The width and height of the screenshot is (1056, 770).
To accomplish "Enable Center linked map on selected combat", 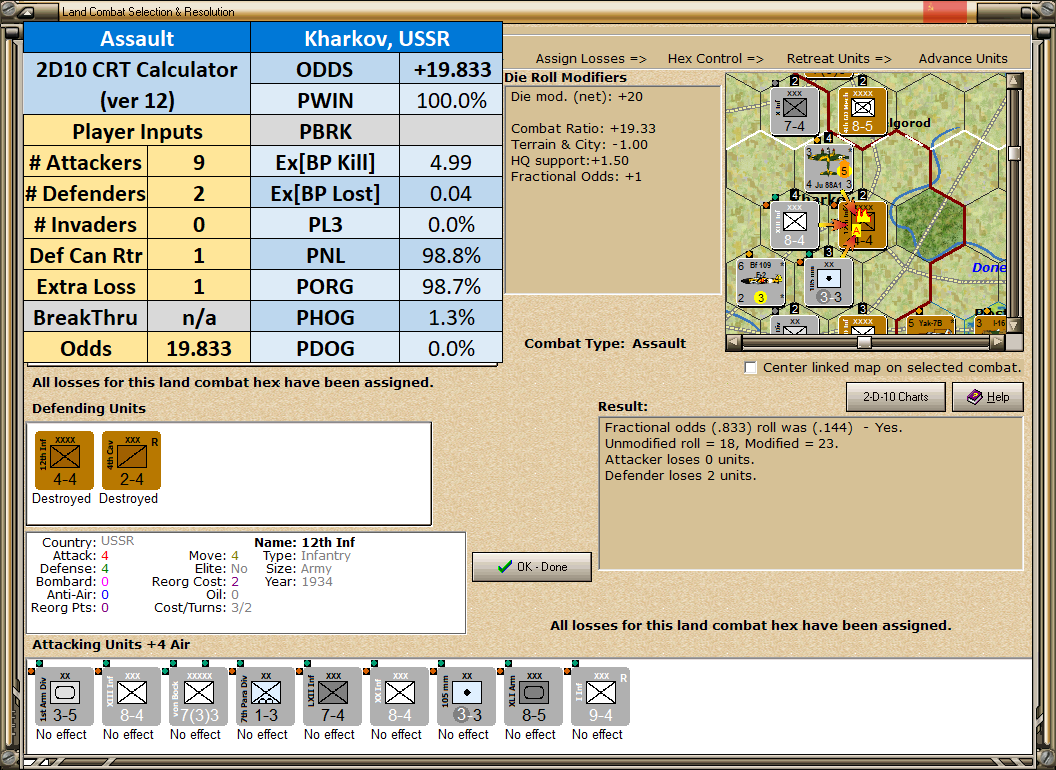I will click(x=750, y=368).
